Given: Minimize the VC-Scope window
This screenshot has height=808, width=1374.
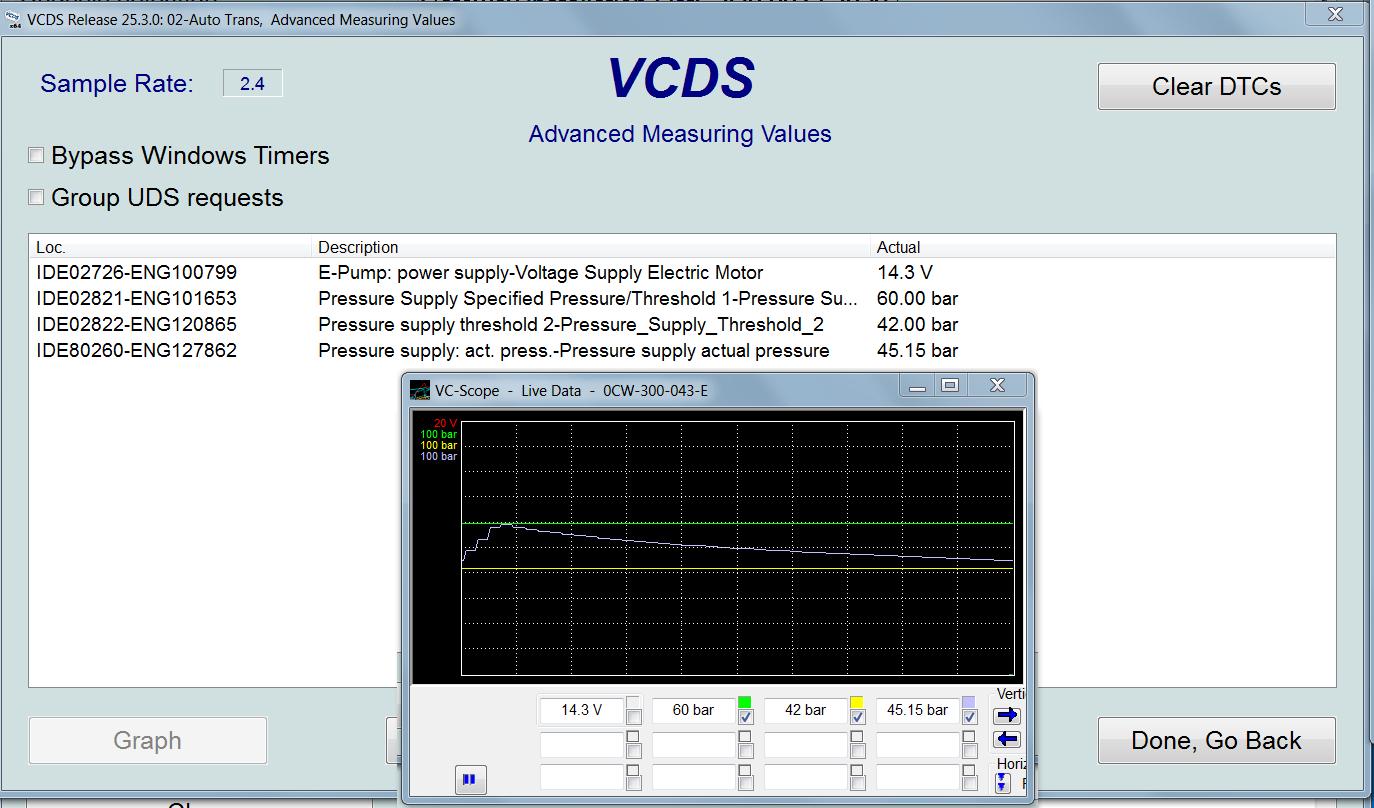Looking at the screenshot, I should pos(918,386).
